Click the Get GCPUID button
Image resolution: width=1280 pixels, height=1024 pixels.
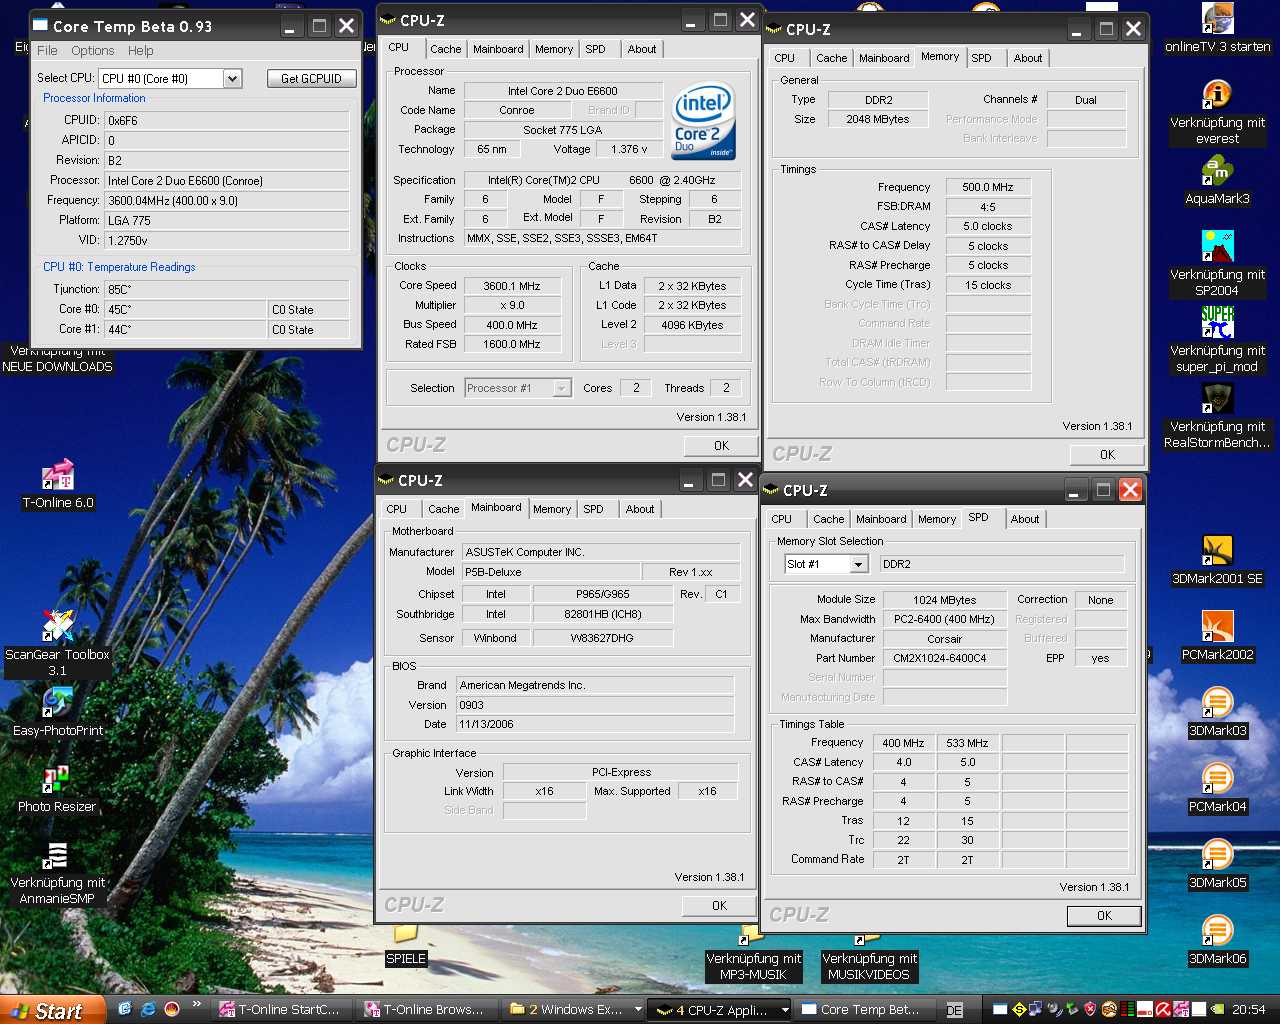[x=311, y=78]
